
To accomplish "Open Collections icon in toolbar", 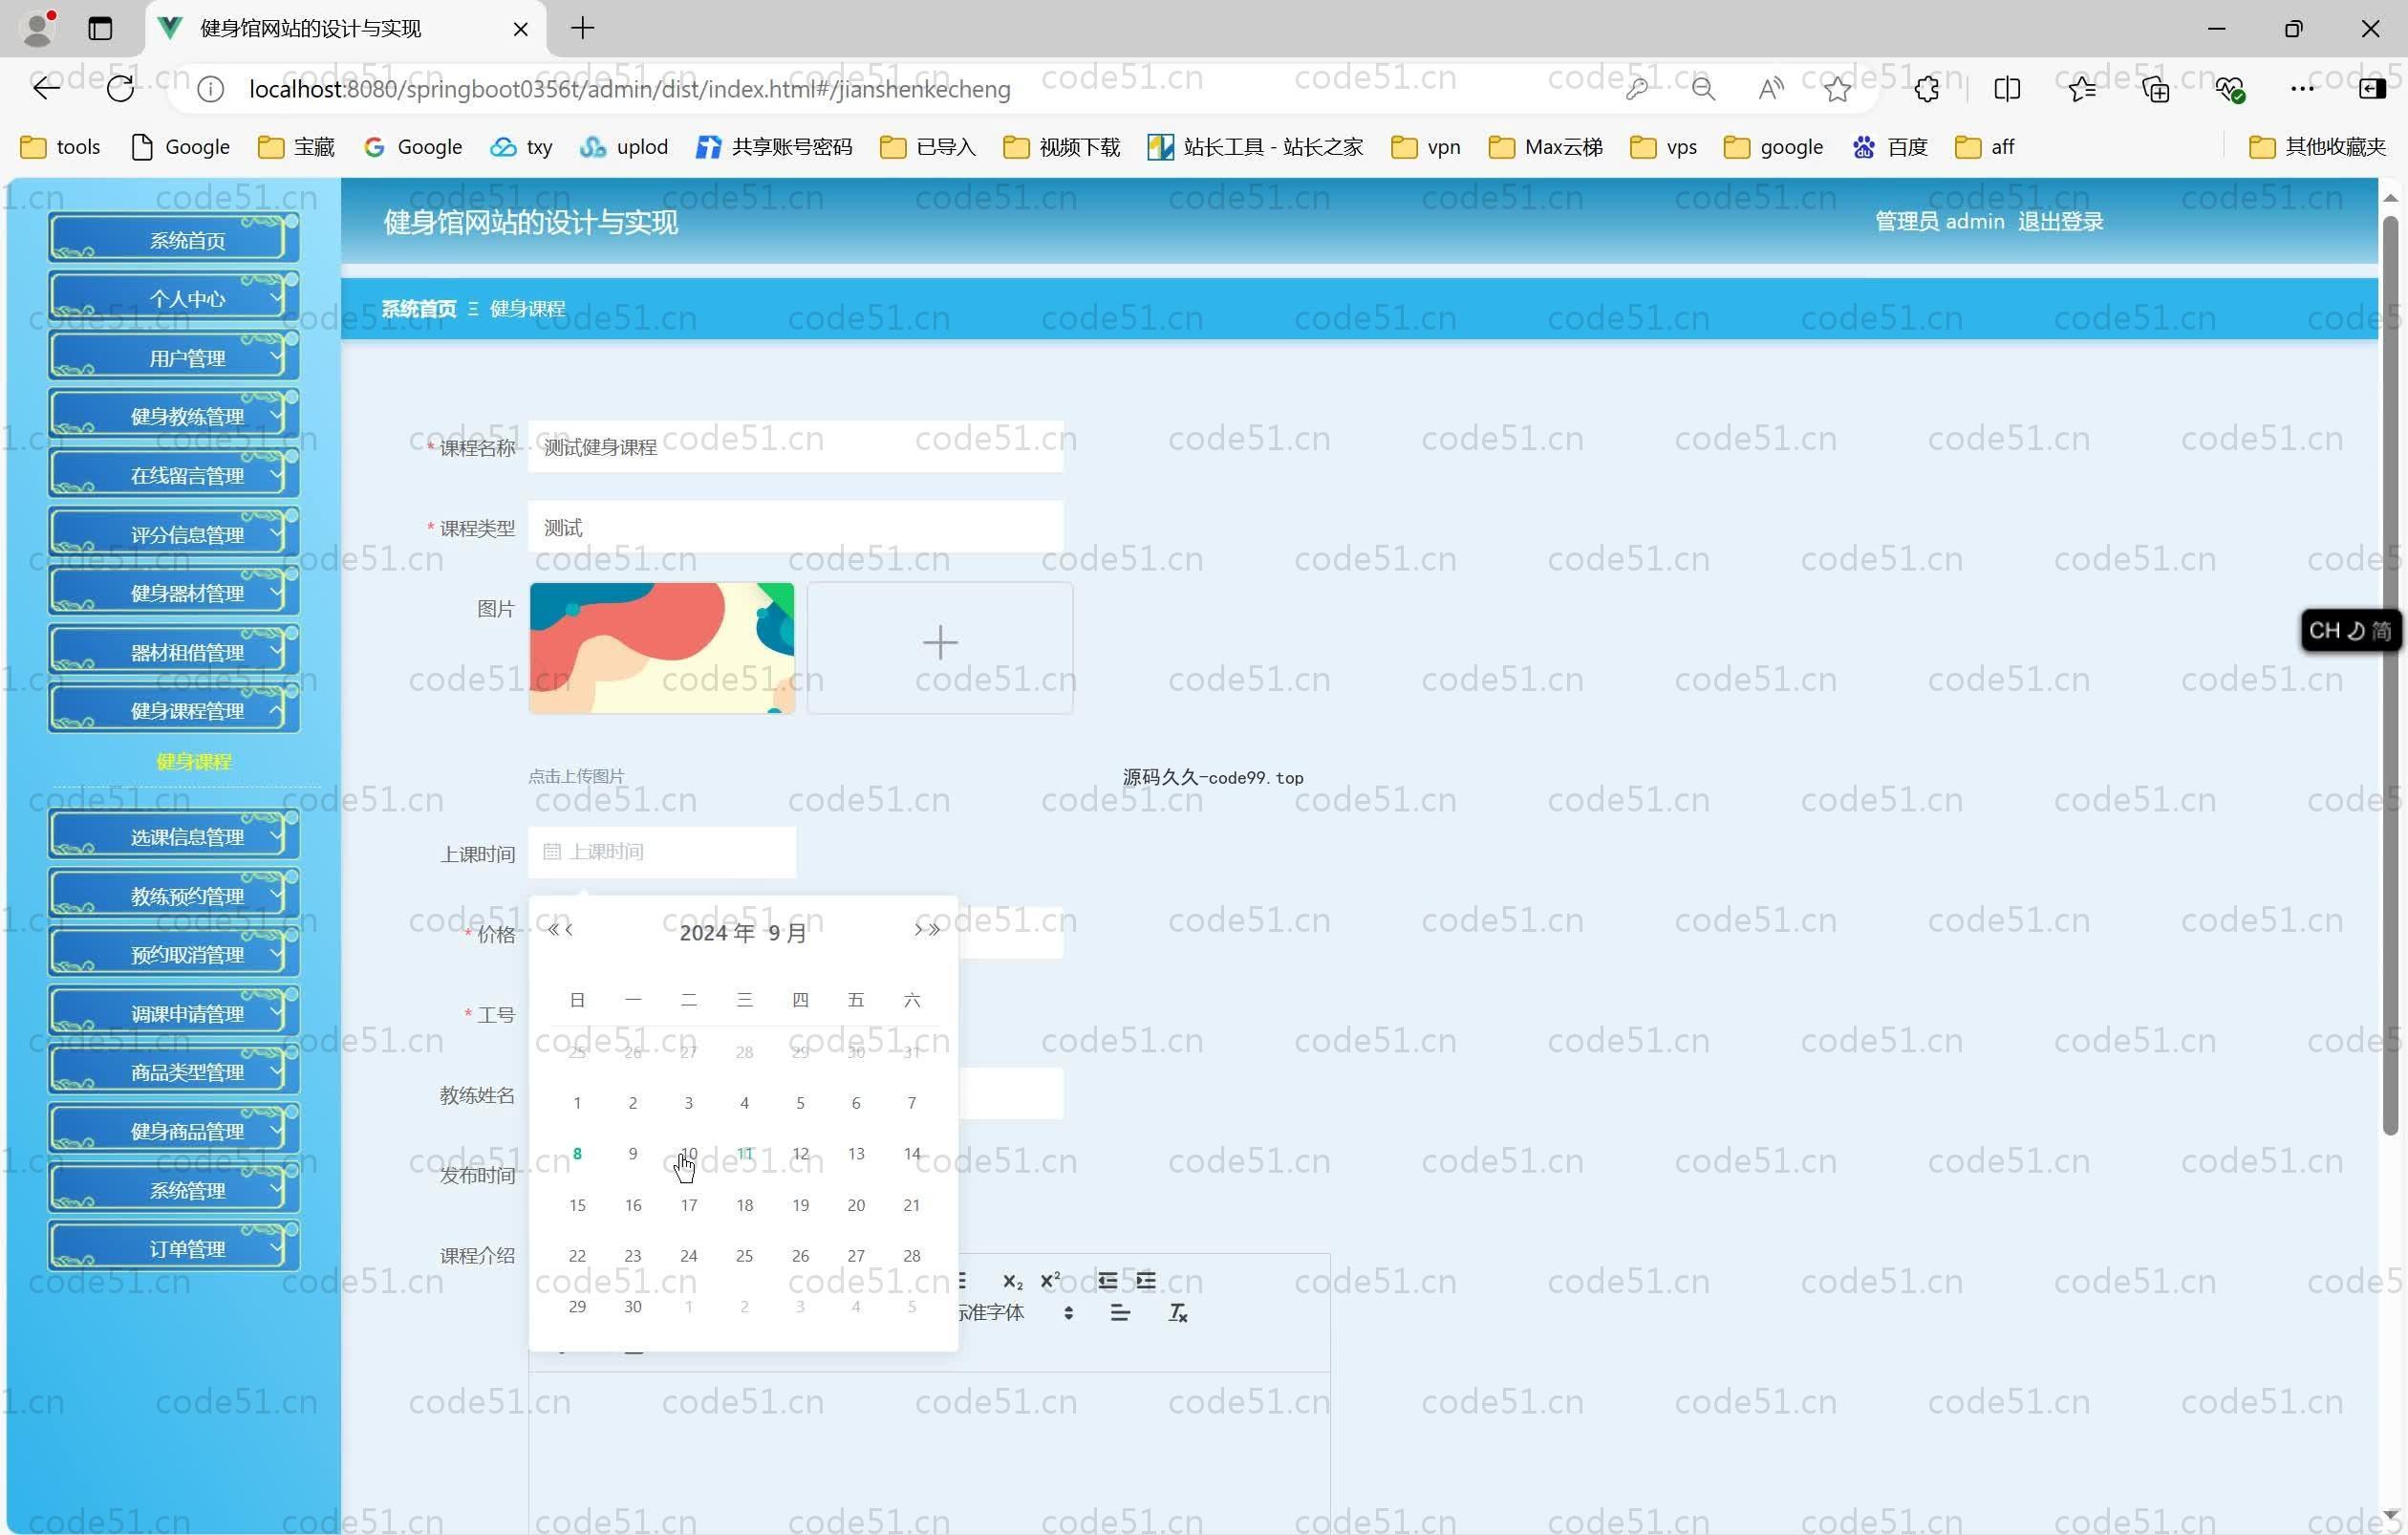I will tap(2156, 89).
